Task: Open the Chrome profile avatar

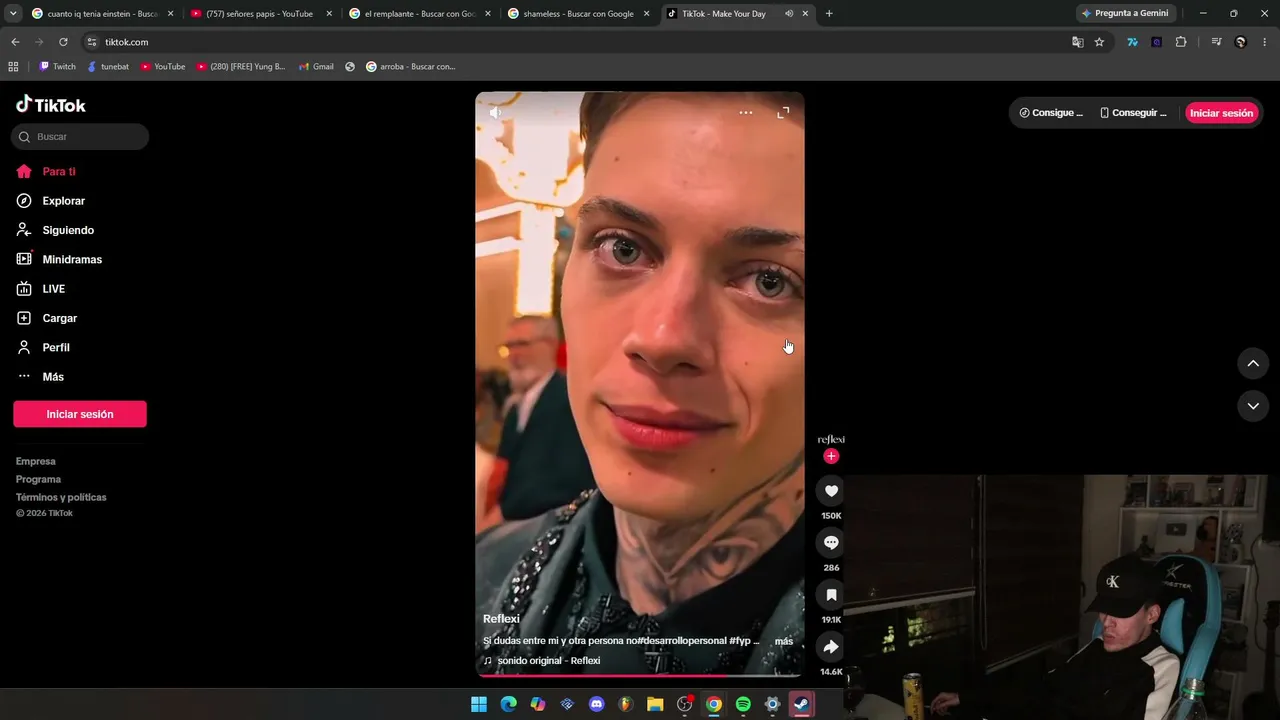Action: (1241, 42)
